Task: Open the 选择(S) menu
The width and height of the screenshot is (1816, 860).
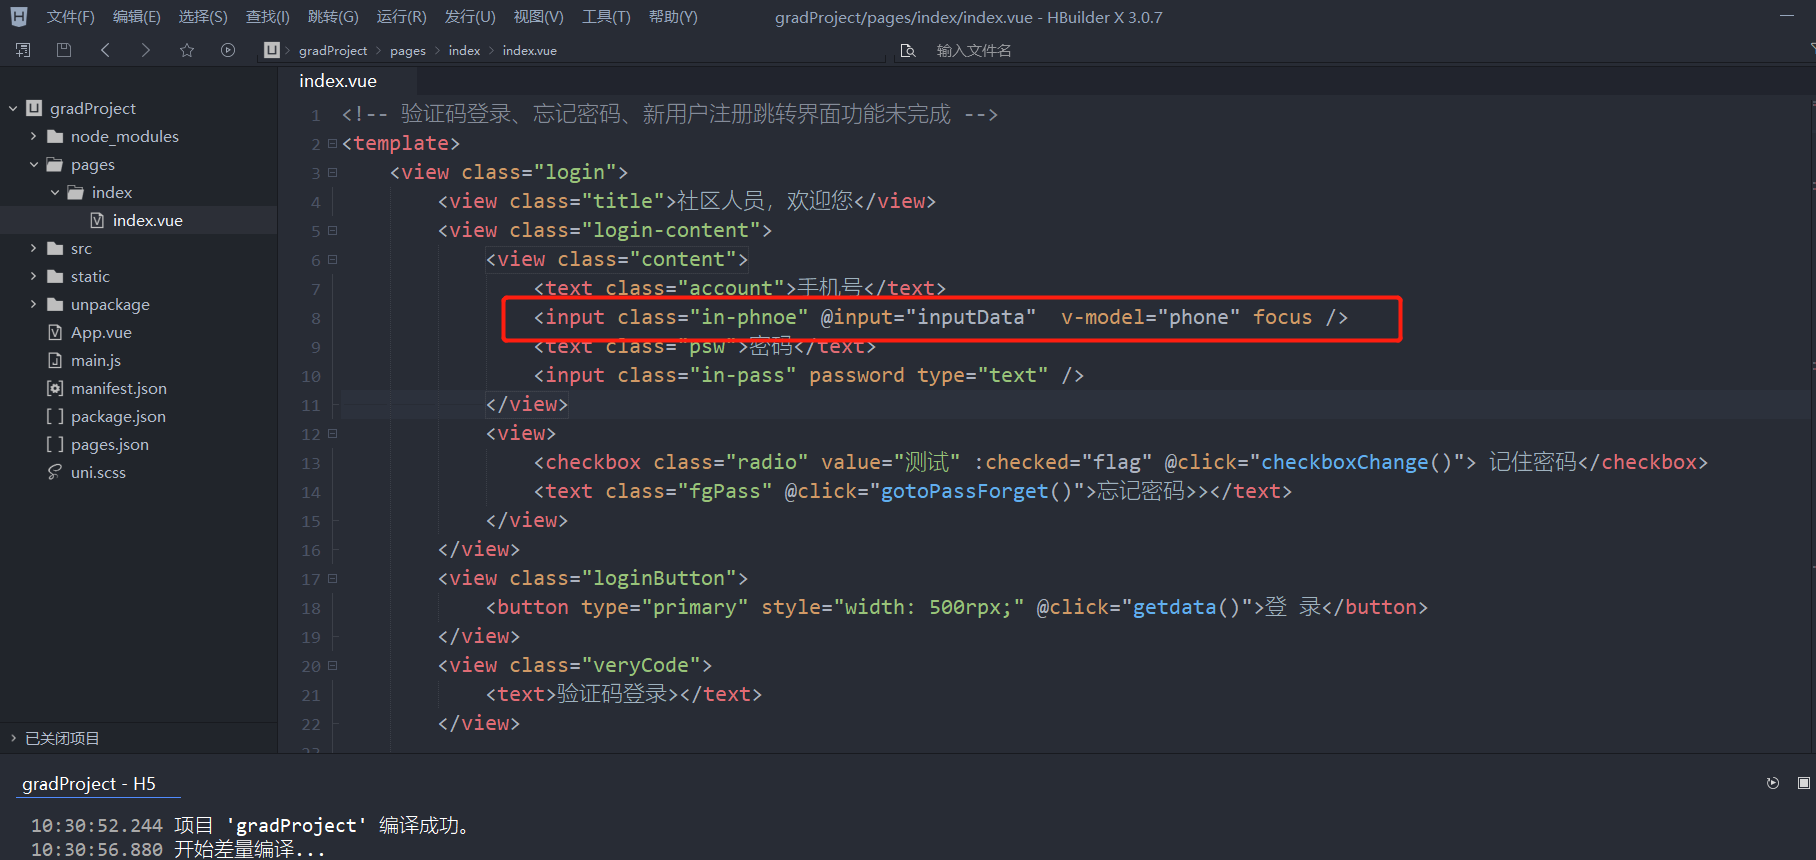Action: (203, 17)
